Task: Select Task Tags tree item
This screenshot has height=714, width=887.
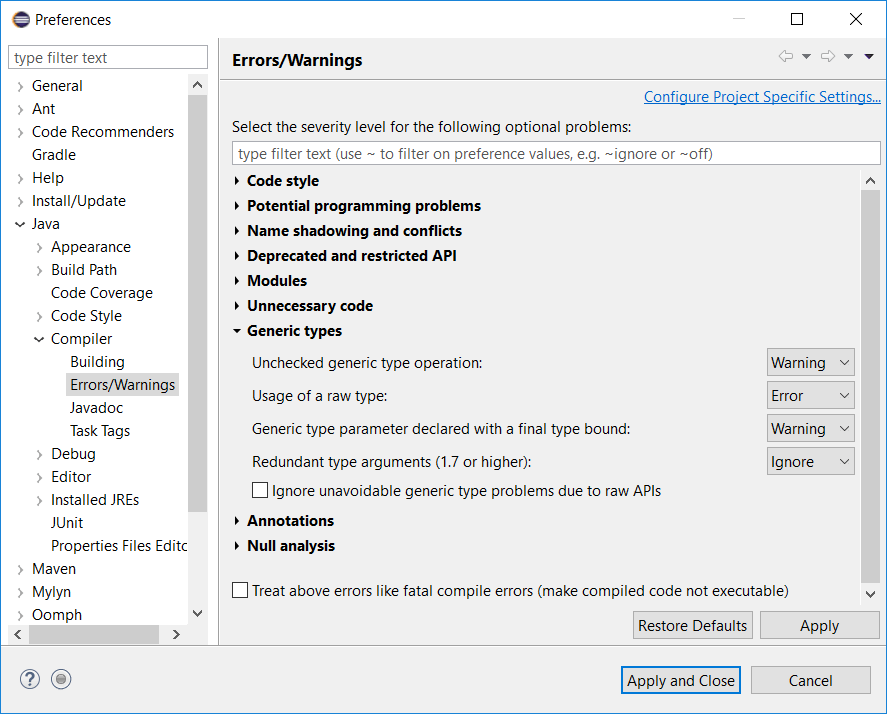Action: click(100, 431)
